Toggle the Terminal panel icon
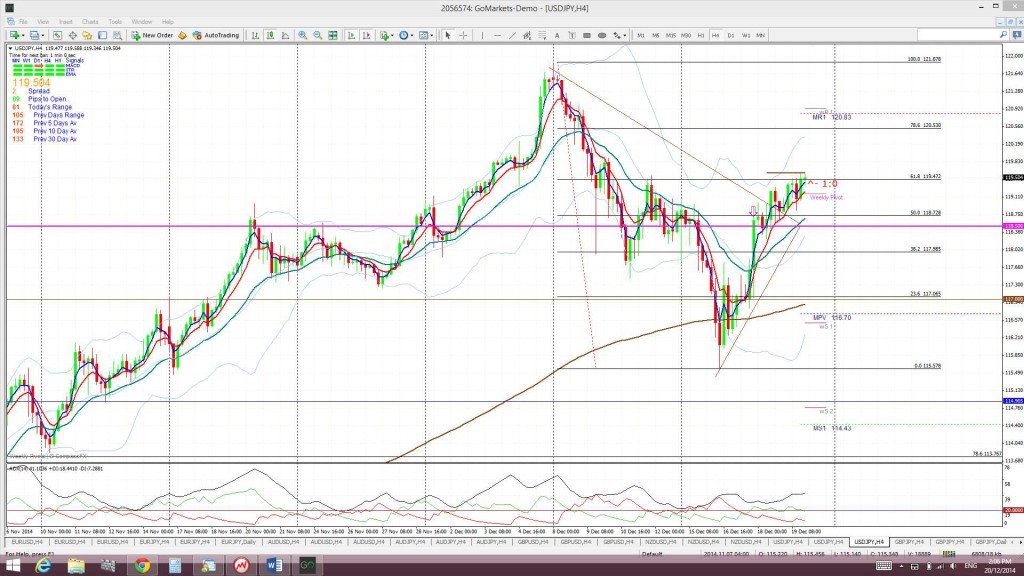1024x576 pixels. [x=103, y=35]
